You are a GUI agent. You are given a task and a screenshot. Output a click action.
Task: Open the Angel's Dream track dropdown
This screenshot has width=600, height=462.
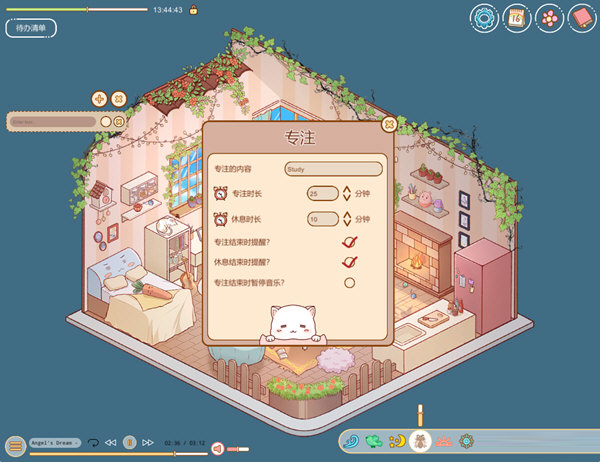[54, 442]
